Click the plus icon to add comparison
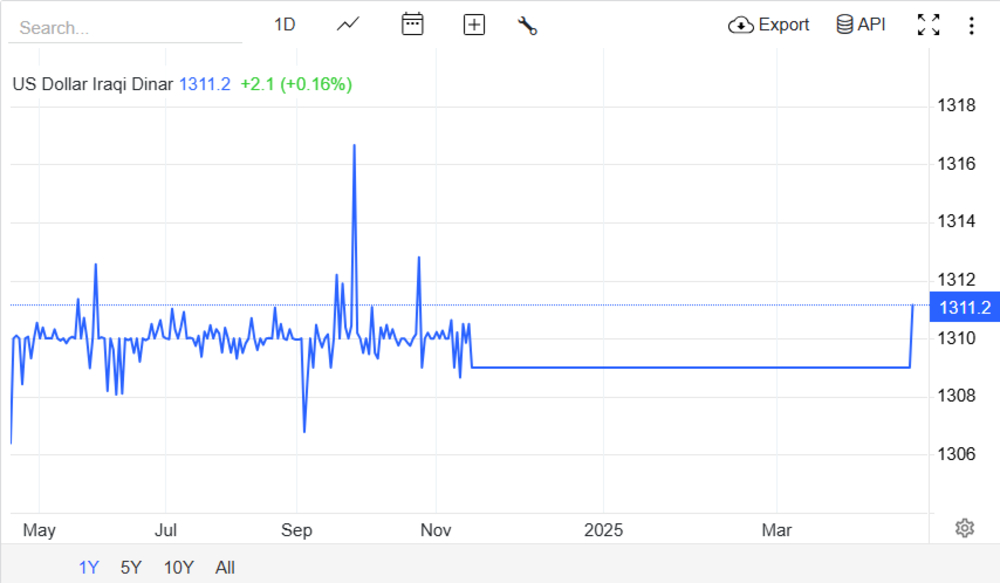 click(x=474, y=25)
